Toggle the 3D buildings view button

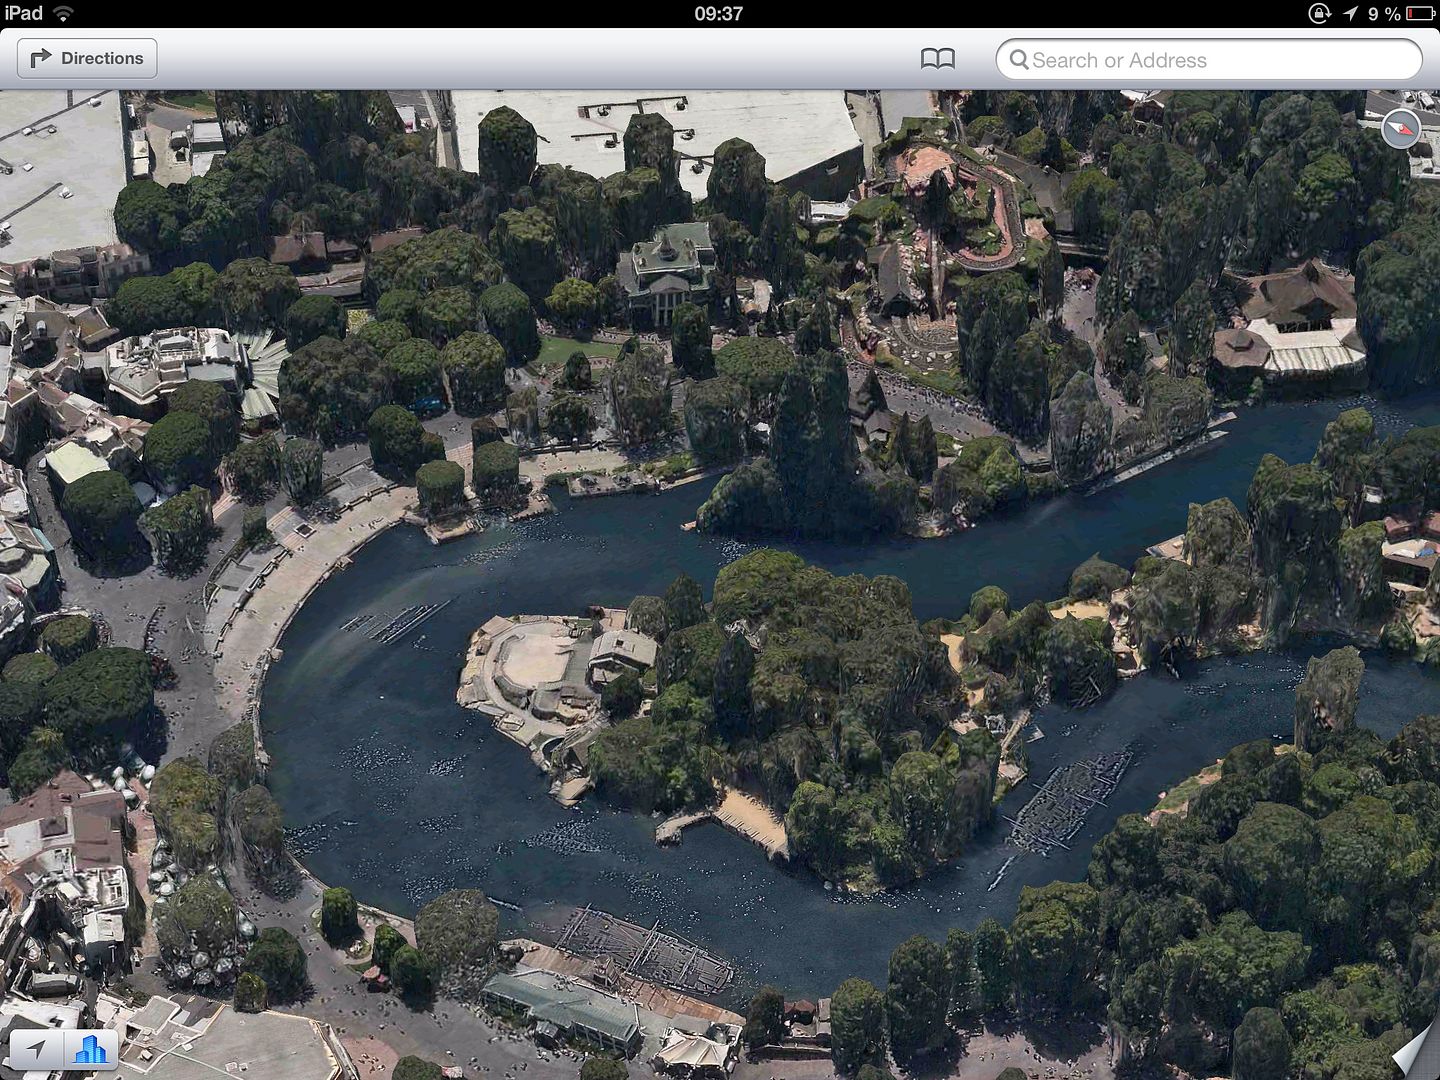(x=91, y=1049)
